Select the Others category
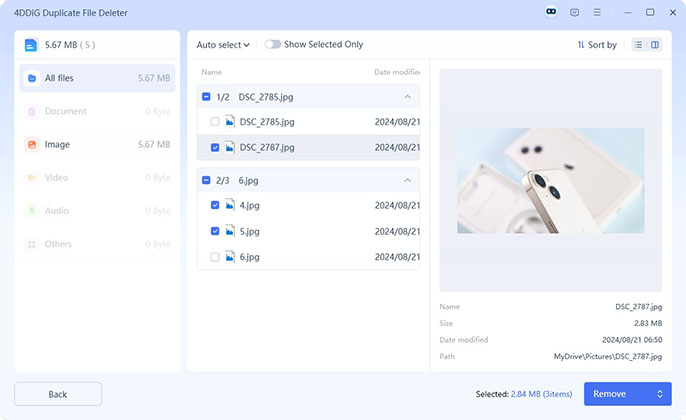The height and width of the screenshot is (420, 686). pyautogui.click(x=97, y=244)
